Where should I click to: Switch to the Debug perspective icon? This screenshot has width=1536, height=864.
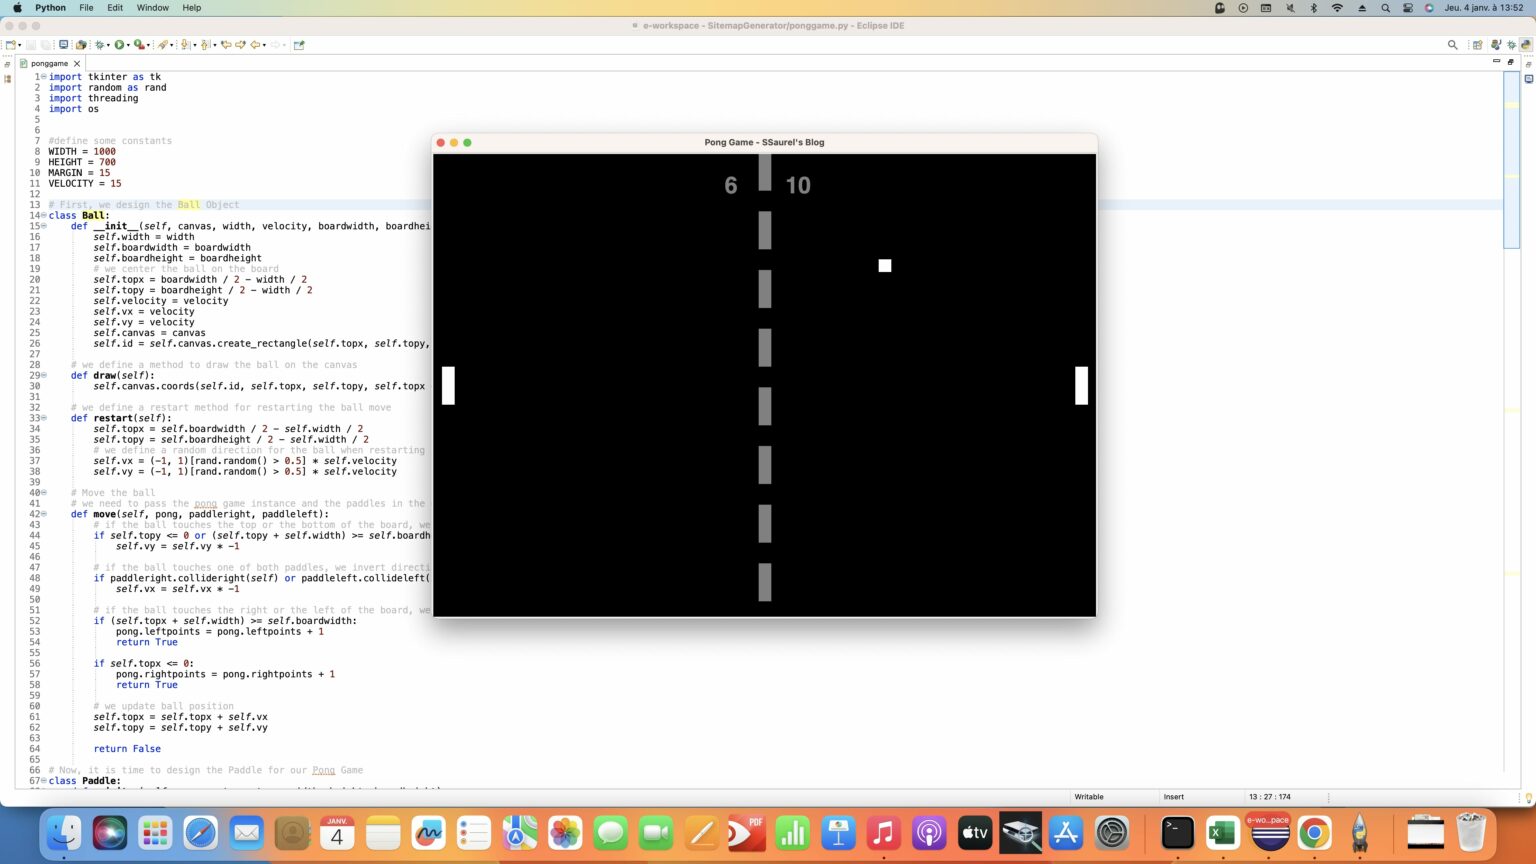coord(1513,44)
